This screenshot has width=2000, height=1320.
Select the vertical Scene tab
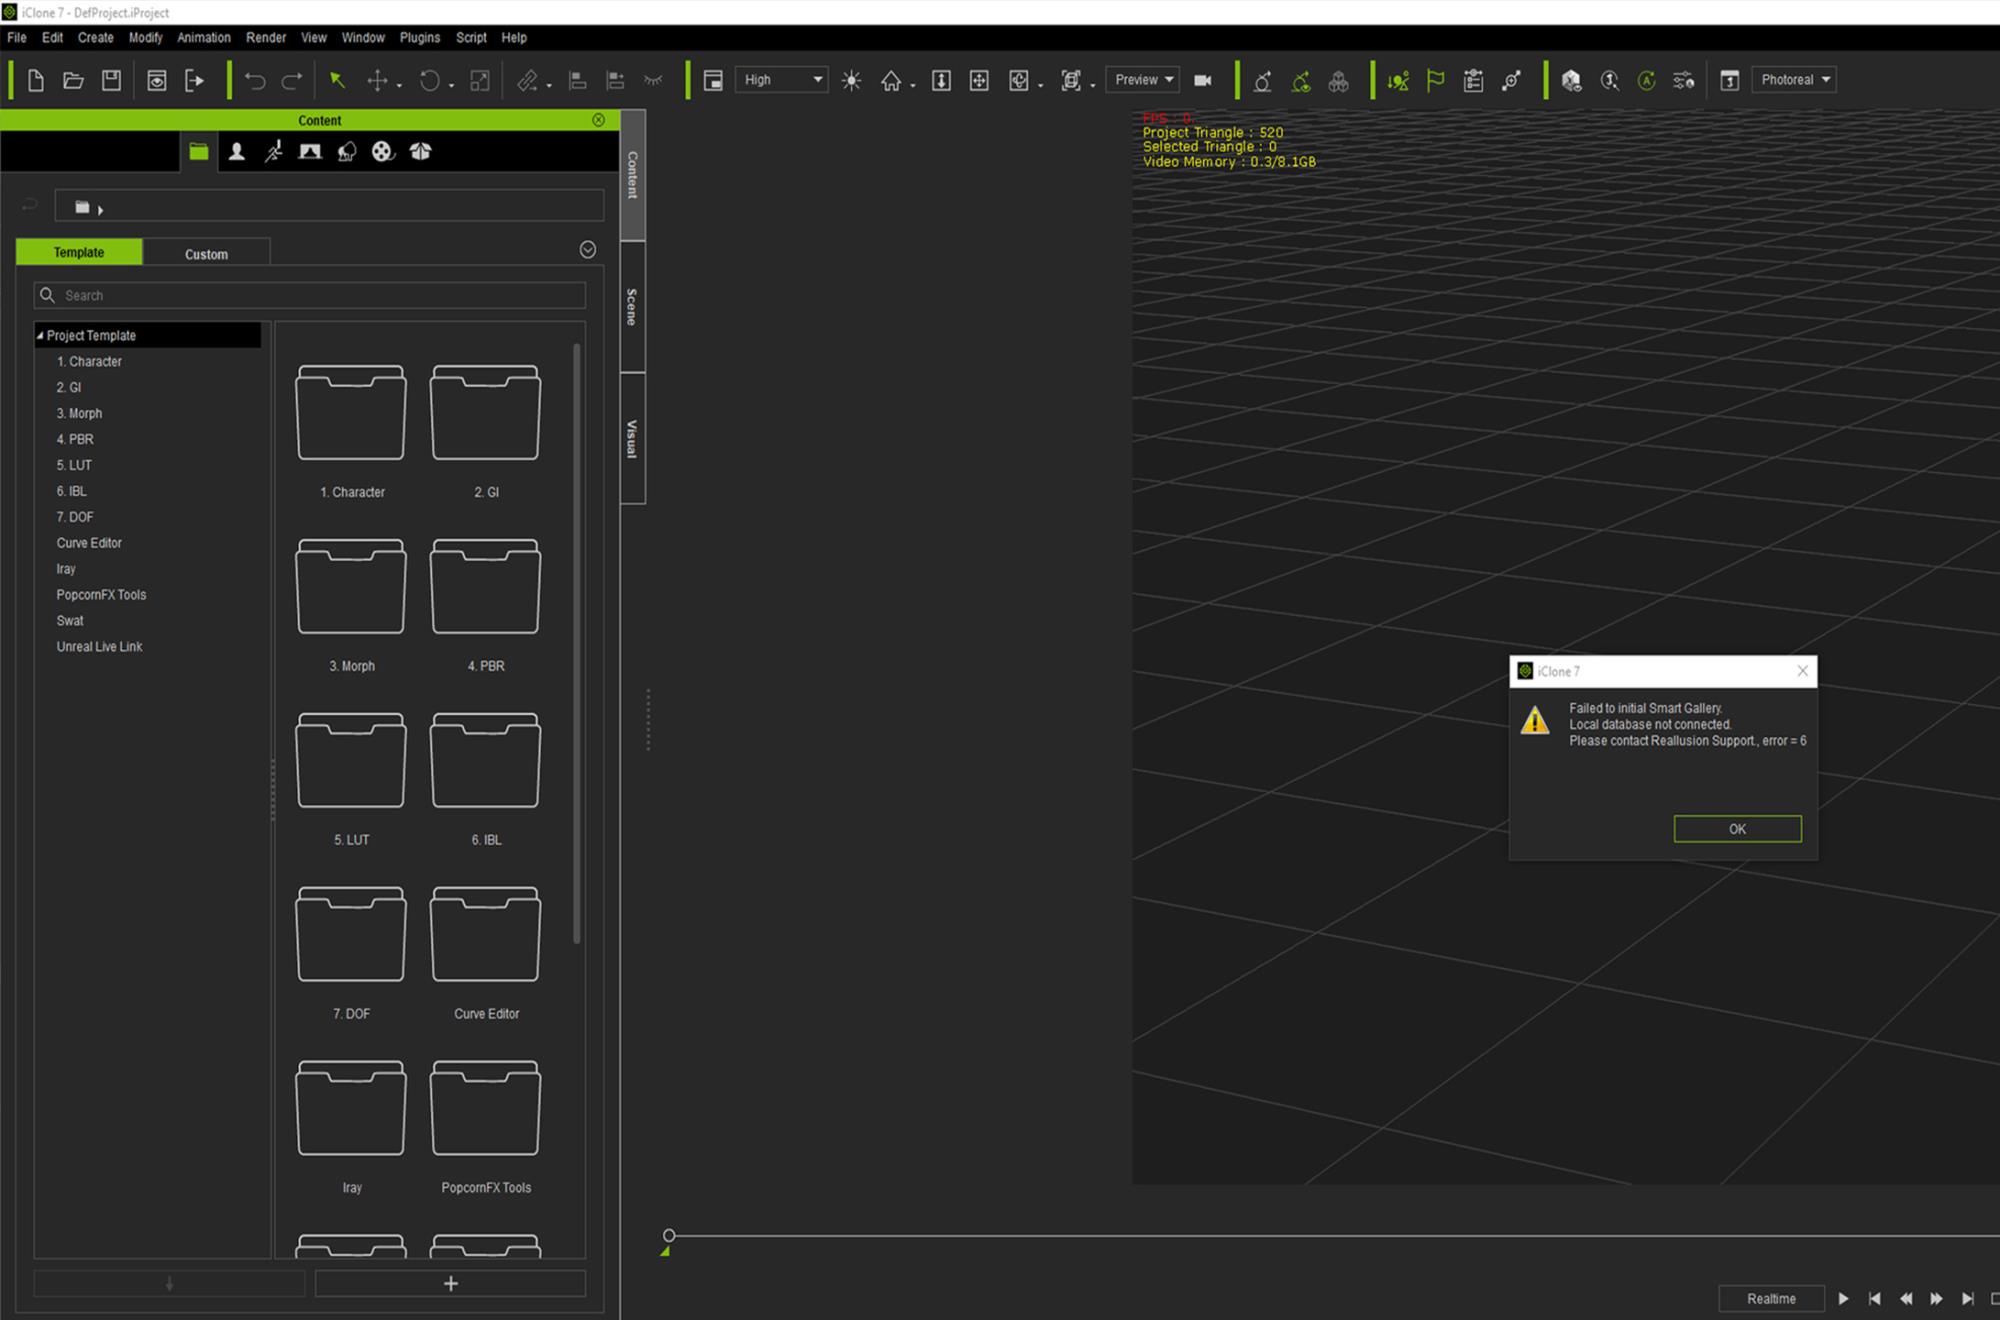pyautogui.click(x=632, y=307)
